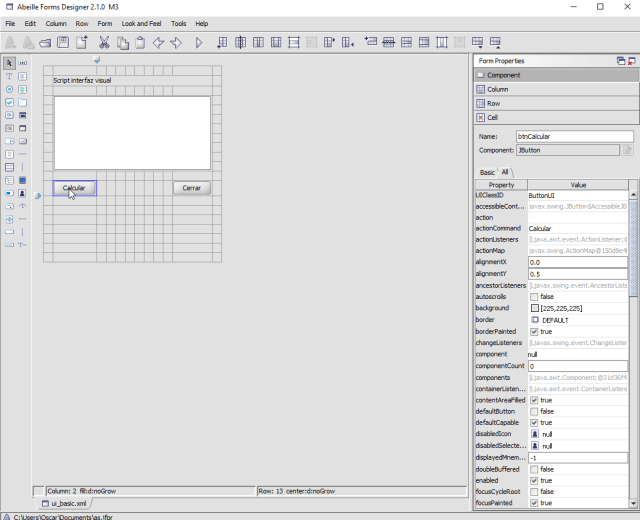
Task: Click the Cerrar button on the form
Action: (x=191, y=188)
